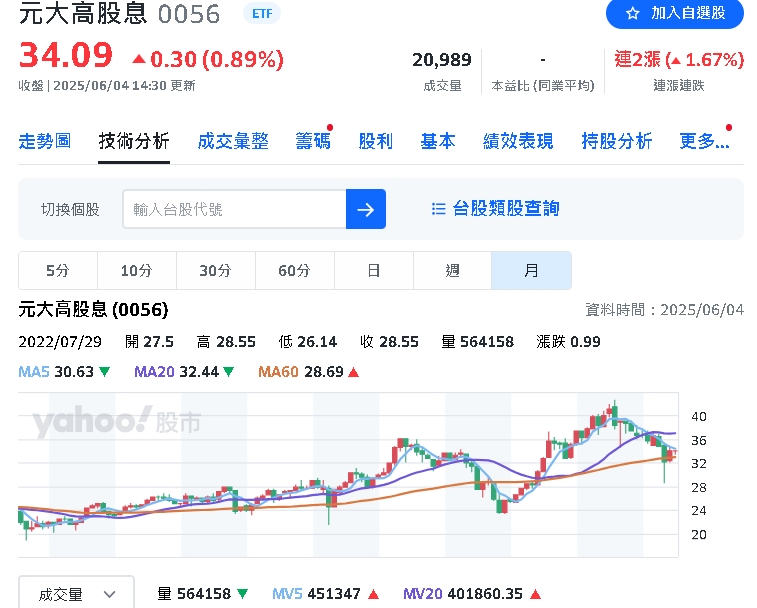Click the 量 564158 value above the chart
This screenshot has height=608, width=757.
pos(477,342)
